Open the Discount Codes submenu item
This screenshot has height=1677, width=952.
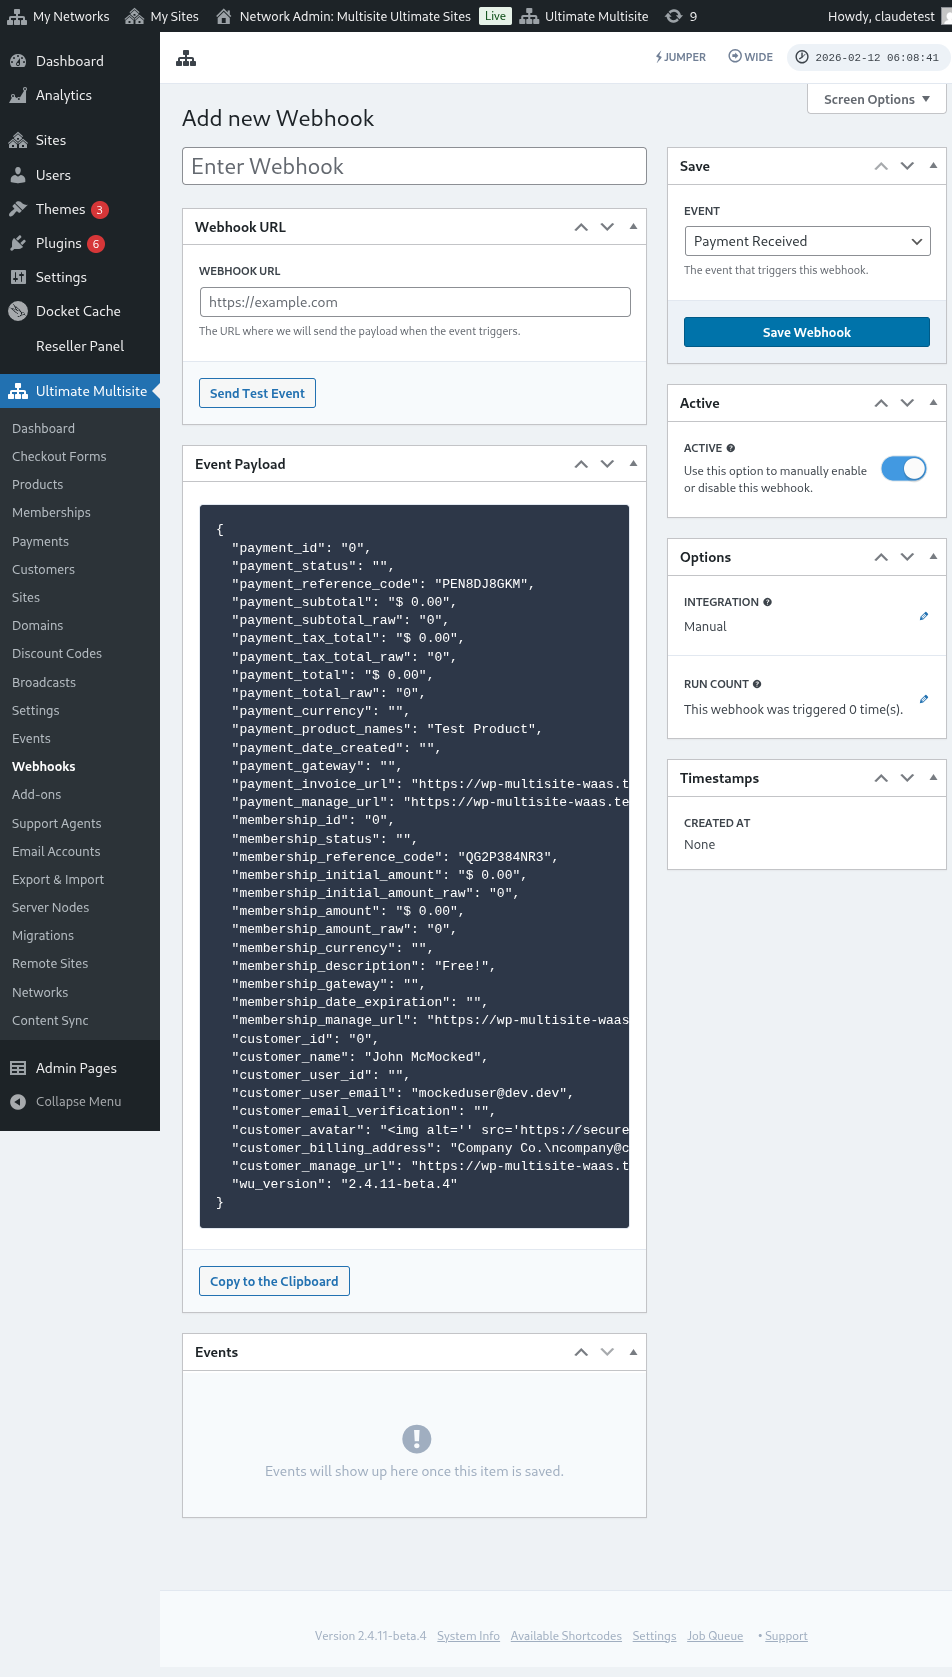[57, 653]
